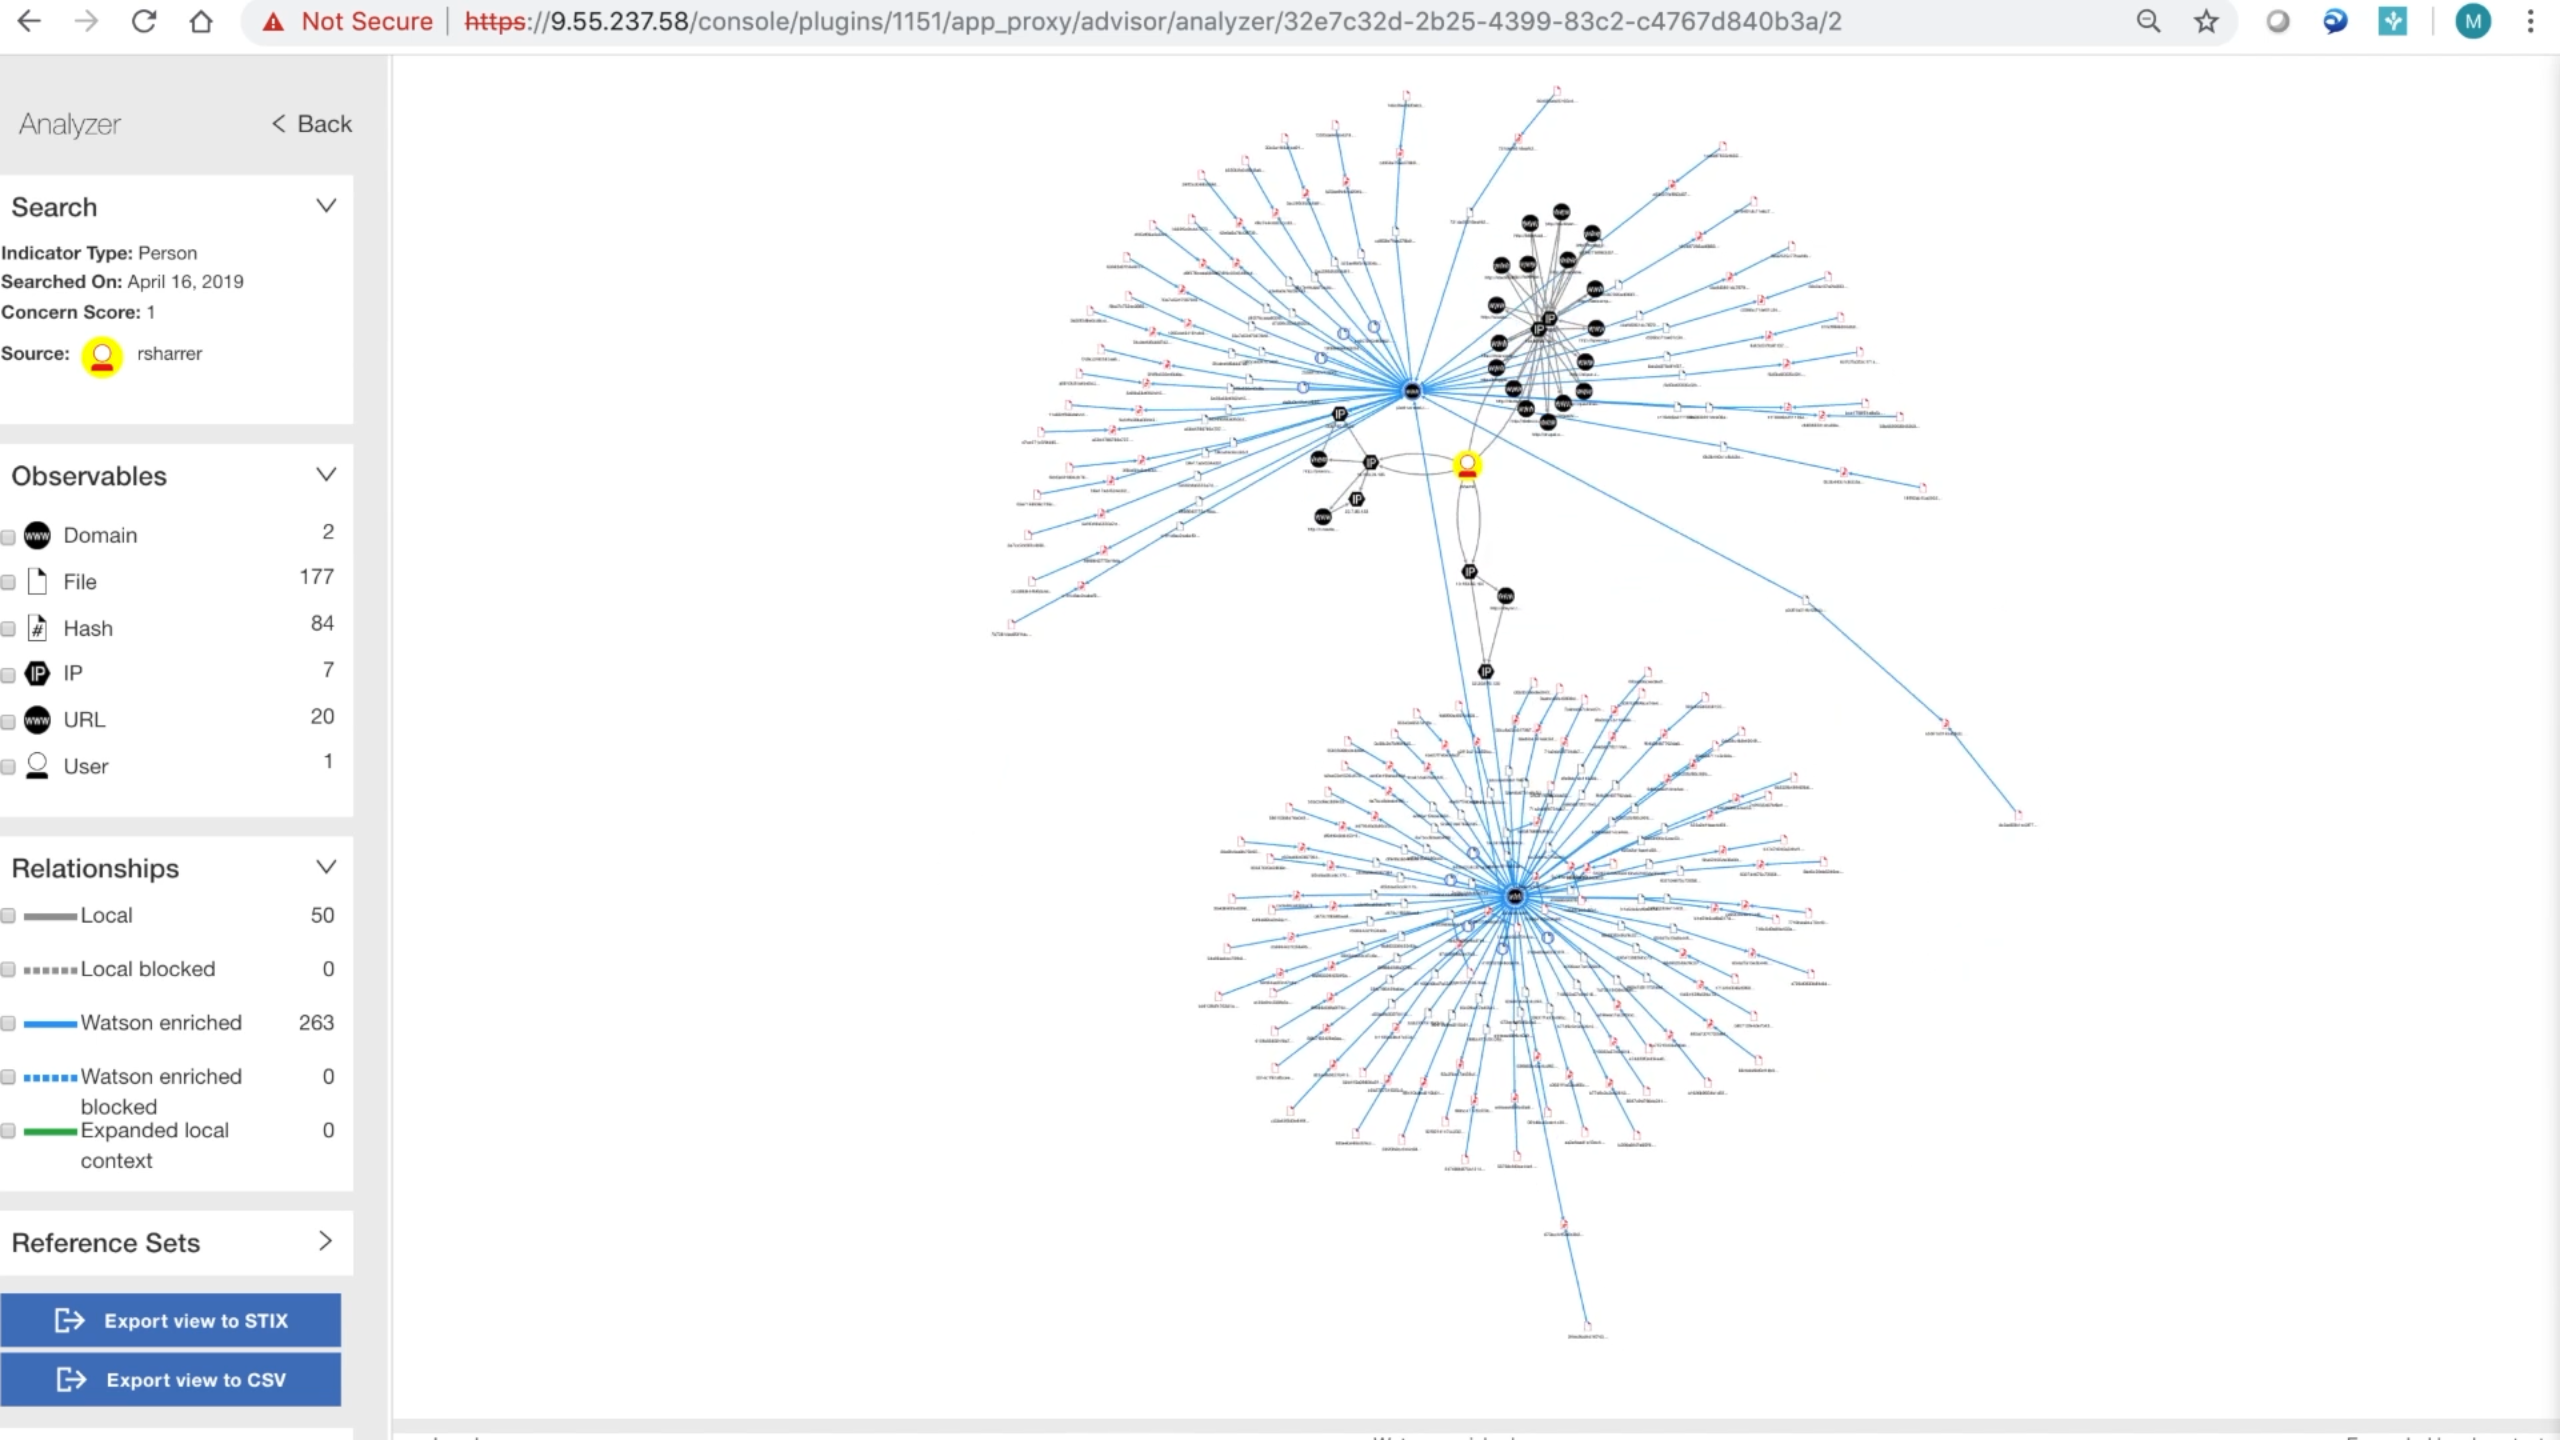Screen dimensions: 2560x1440
Task: Open browser zoom magnifier icon
Action: tap(2148, 21)
